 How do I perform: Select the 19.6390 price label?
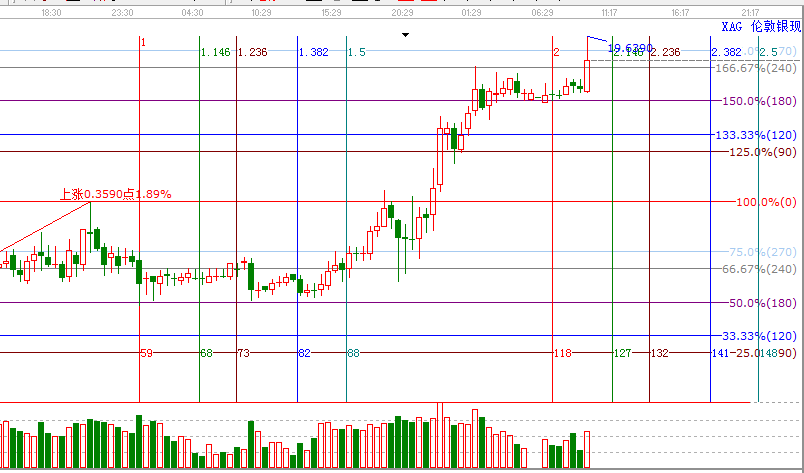(x=630, y=48)
